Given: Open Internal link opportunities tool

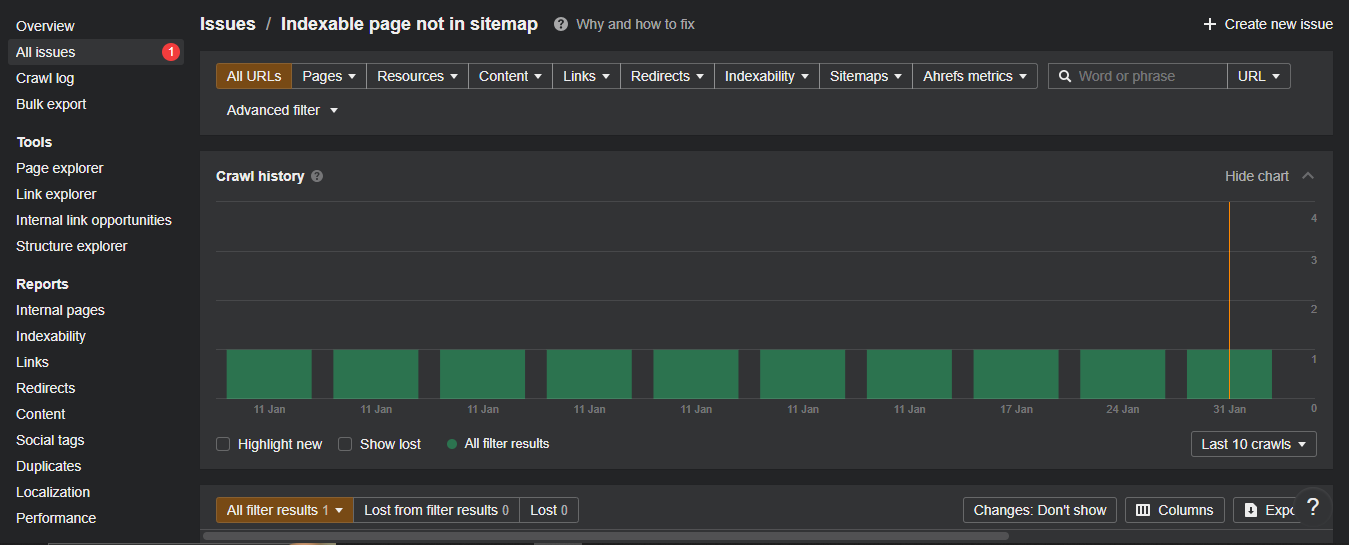Looking at the screenshot, I should click(x=94, y=220).
